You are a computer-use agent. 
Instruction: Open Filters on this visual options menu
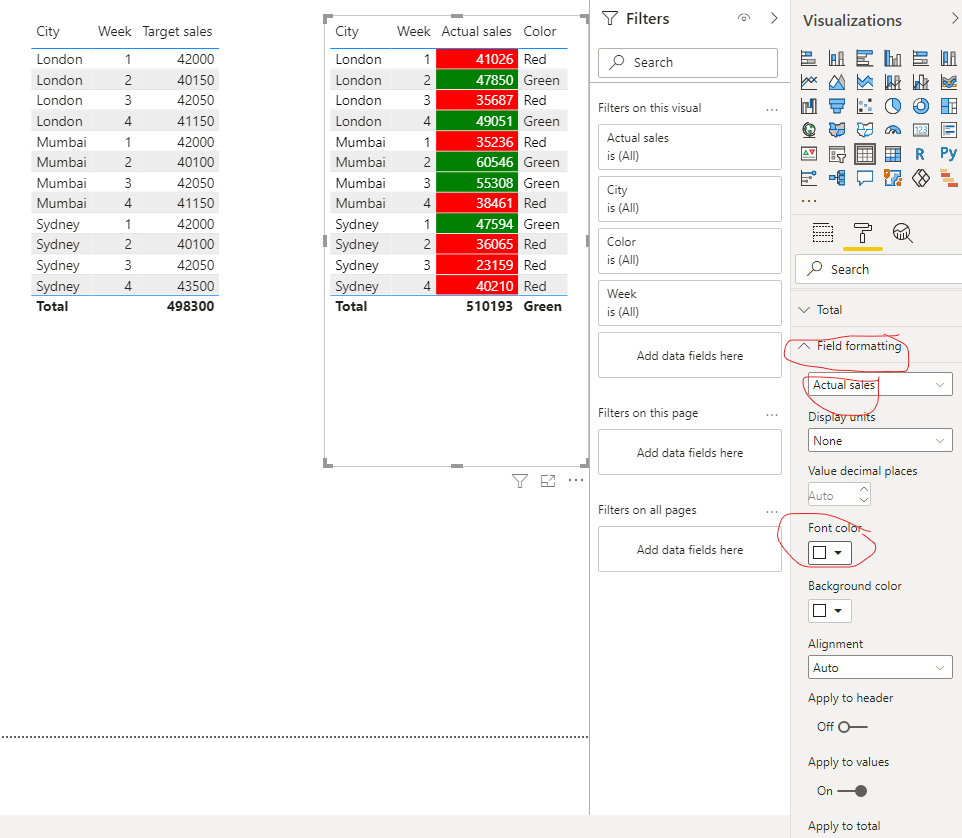click(772, 110)
